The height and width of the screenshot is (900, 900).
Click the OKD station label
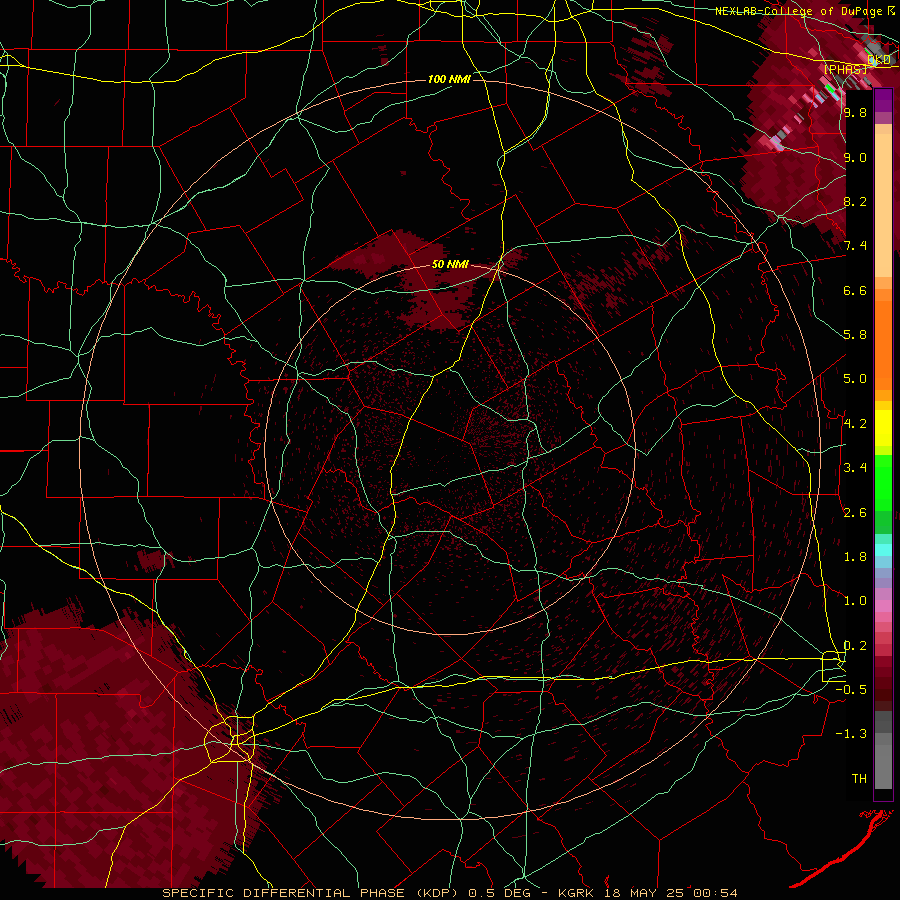(x=879, y=60)
